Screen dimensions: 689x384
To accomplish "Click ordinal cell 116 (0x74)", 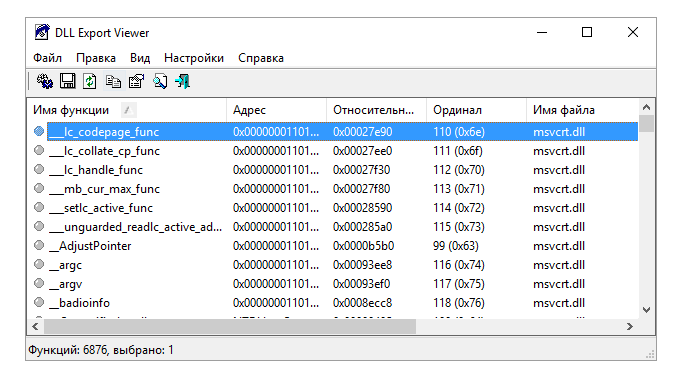I will pos(459,265).
